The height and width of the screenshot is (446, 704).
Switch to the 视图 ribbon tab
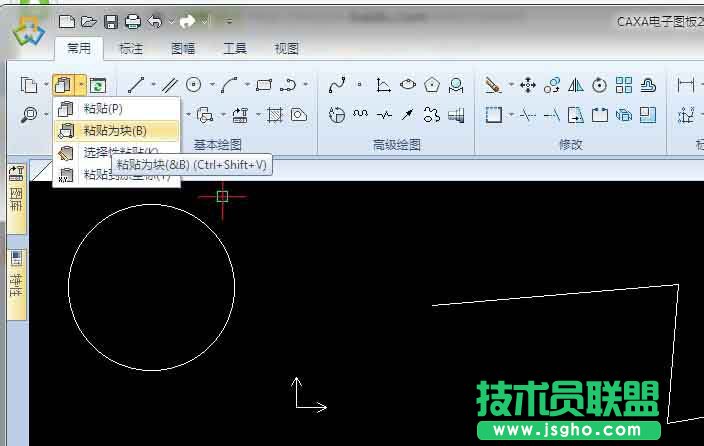coord(286,48)
